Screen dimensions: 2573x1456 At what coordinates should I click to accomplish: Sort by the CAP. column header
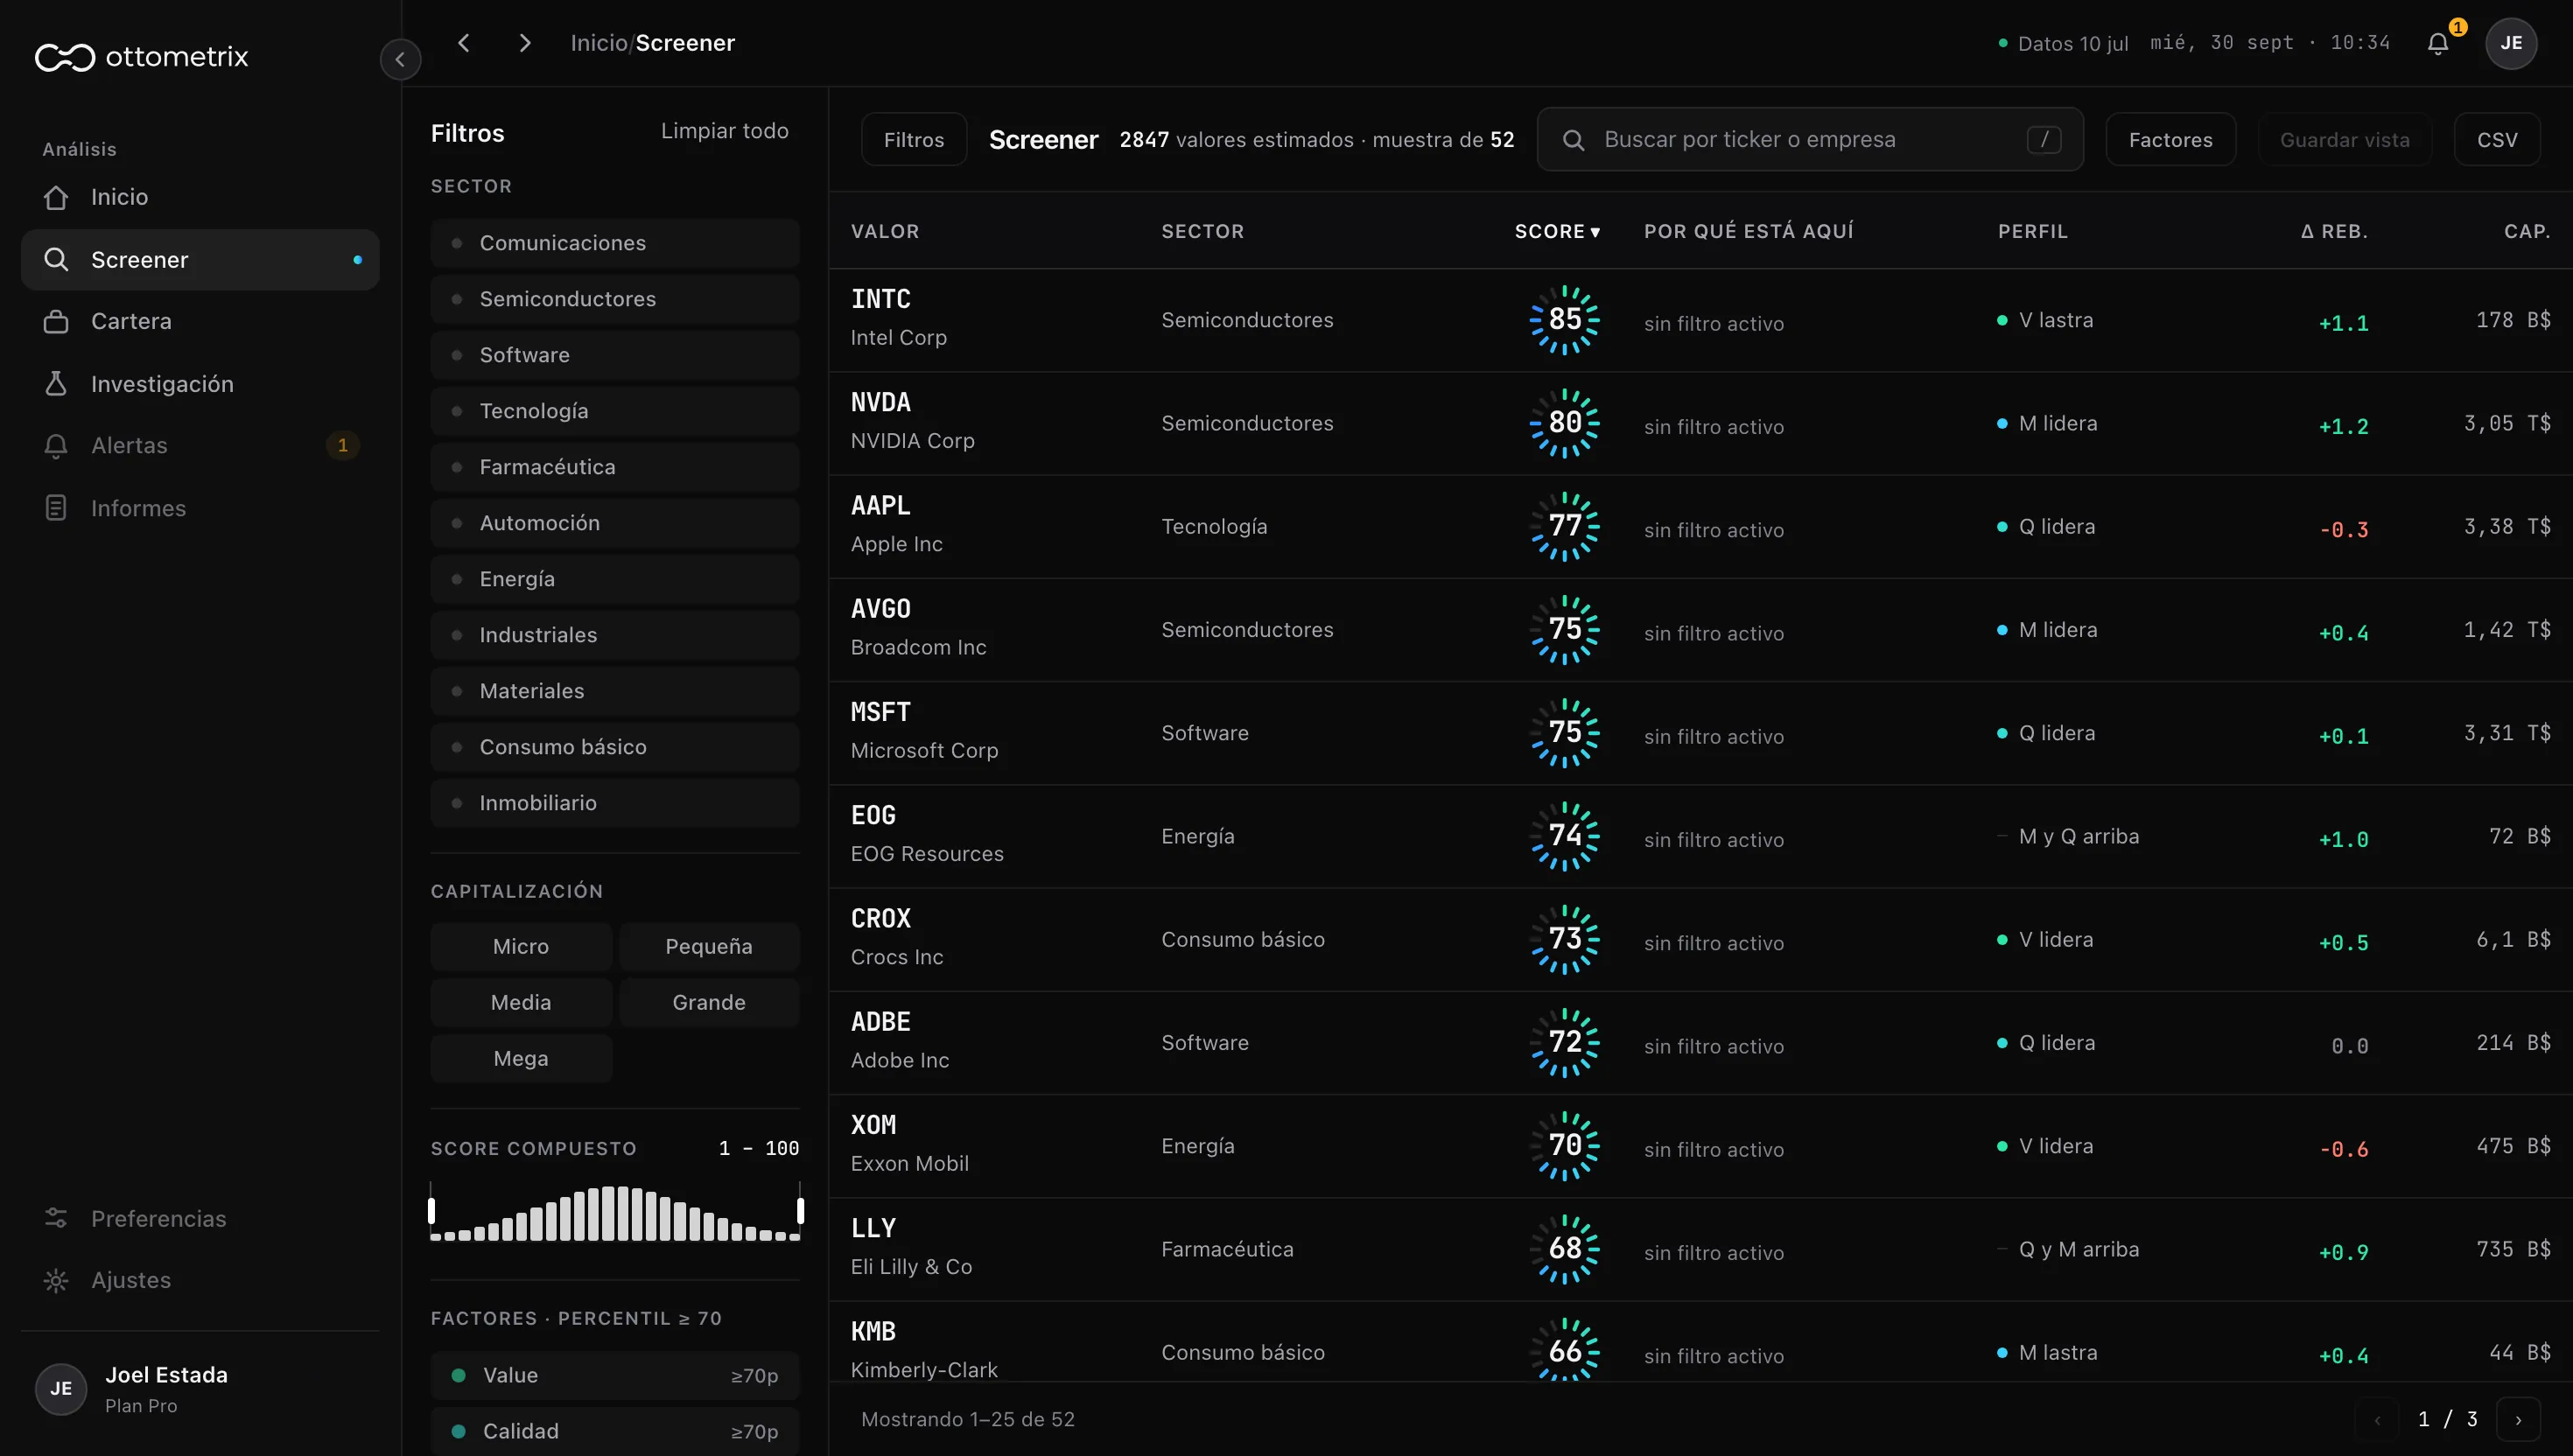click(2527, 232)
